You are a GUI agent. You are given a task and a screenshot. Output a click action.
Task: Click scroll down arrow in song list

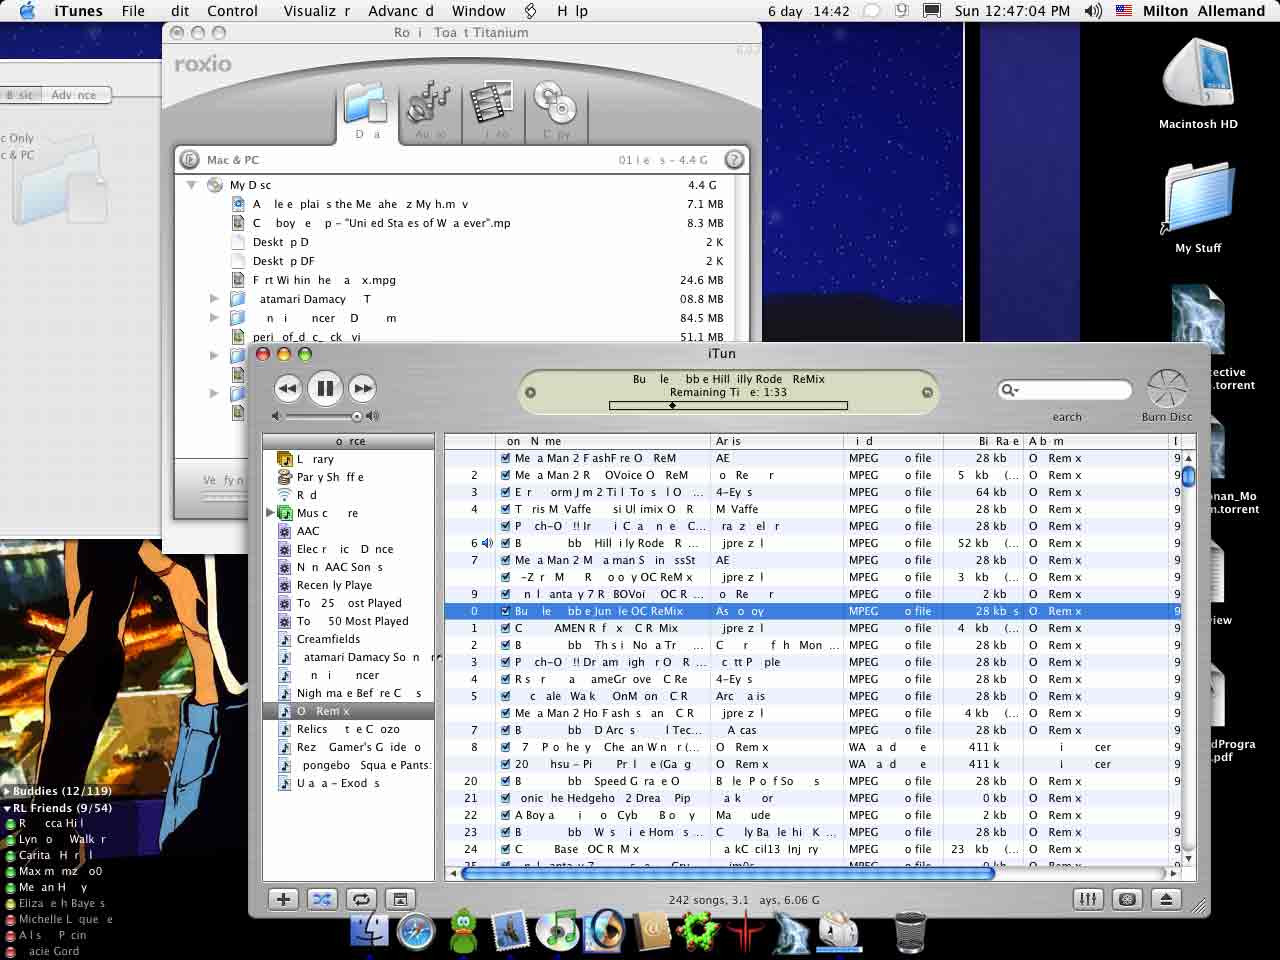(x=1188, y=858)
